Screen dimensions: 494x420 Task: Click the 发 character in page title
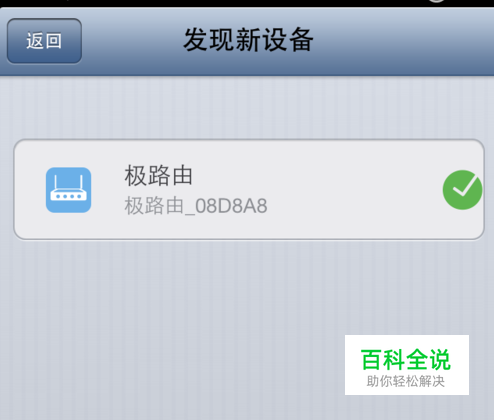(x=196, y=40)
